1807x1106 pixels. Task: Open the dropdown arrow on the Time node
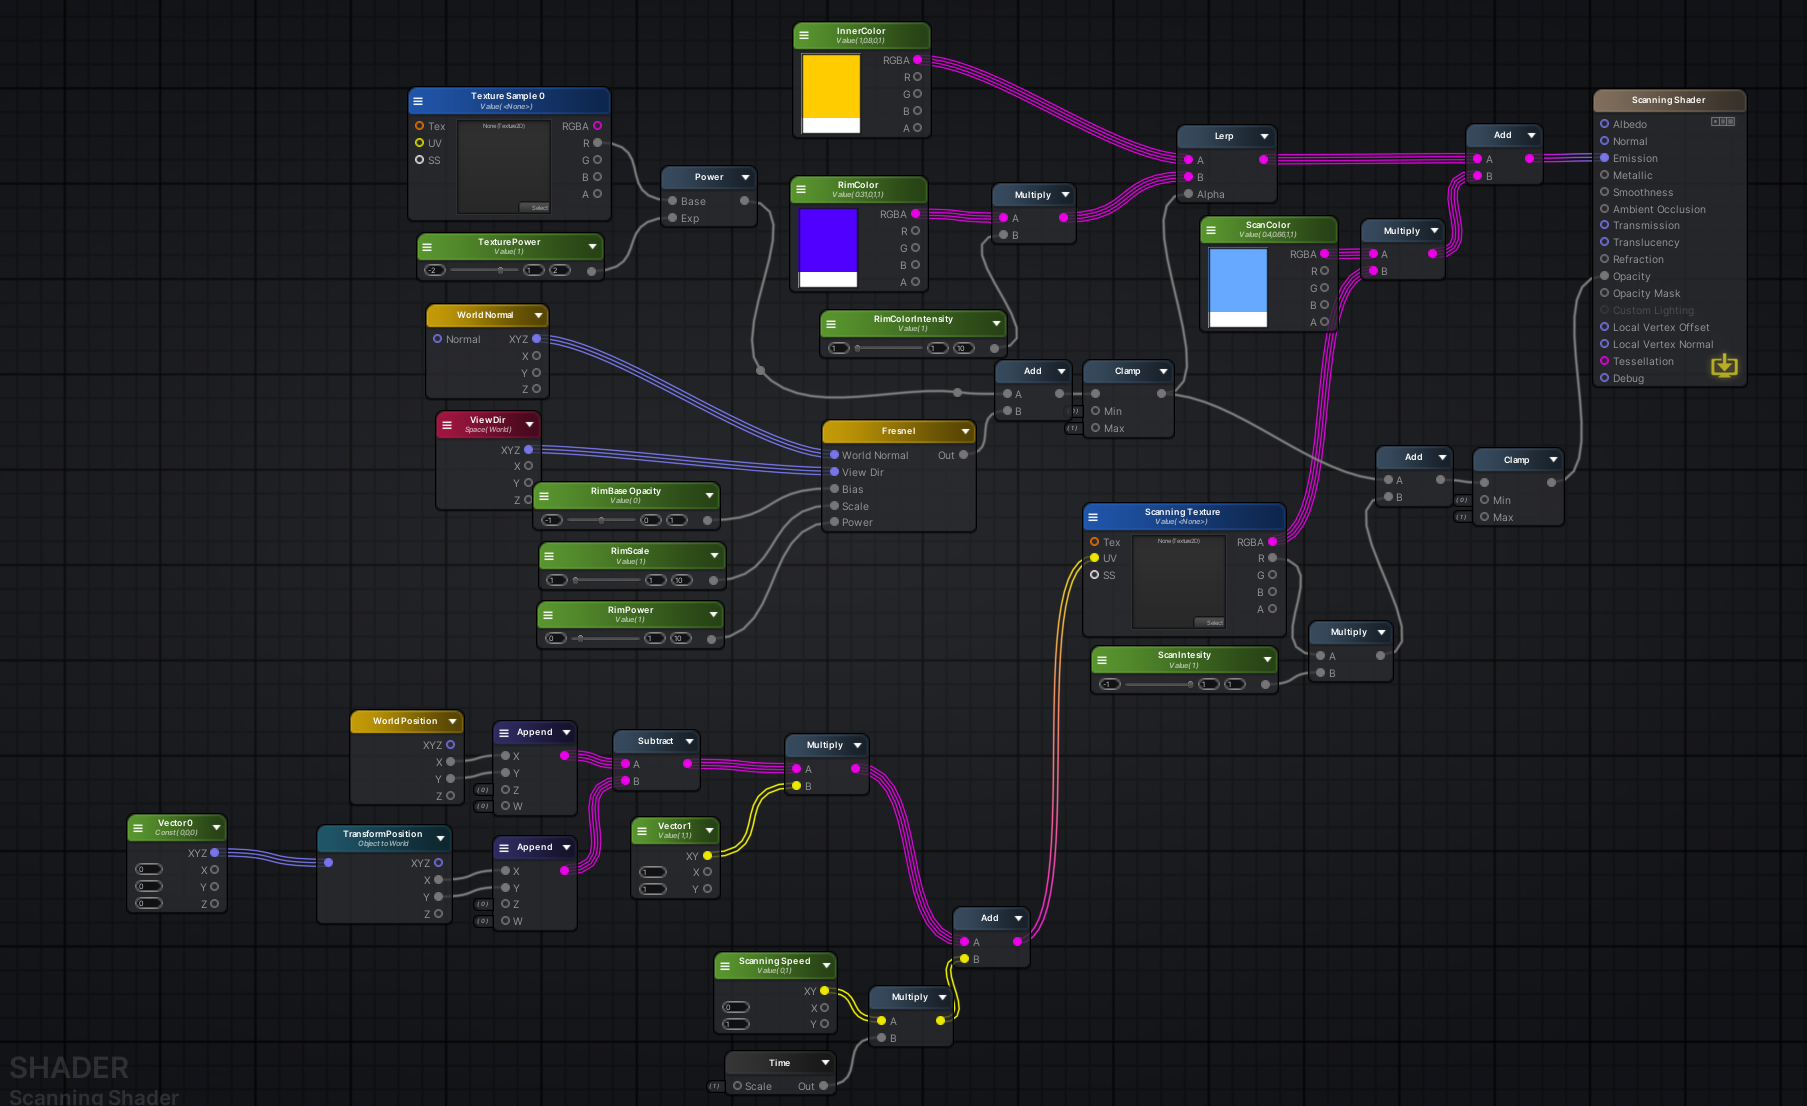click(x=825, y=1062)
